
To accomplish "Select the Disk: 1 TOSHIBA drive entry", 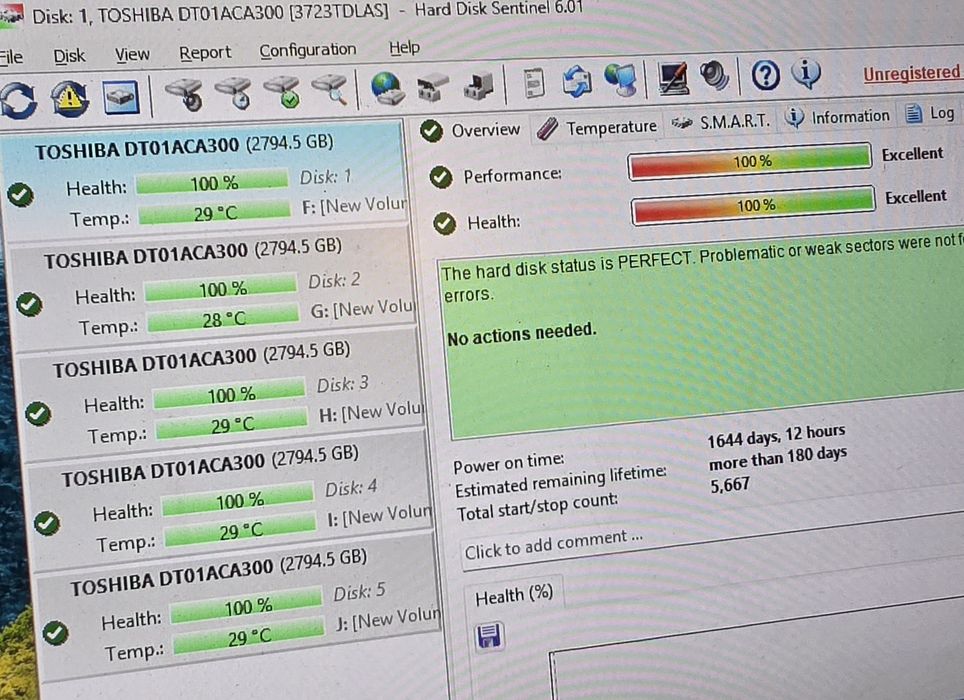I will point(203,178).
